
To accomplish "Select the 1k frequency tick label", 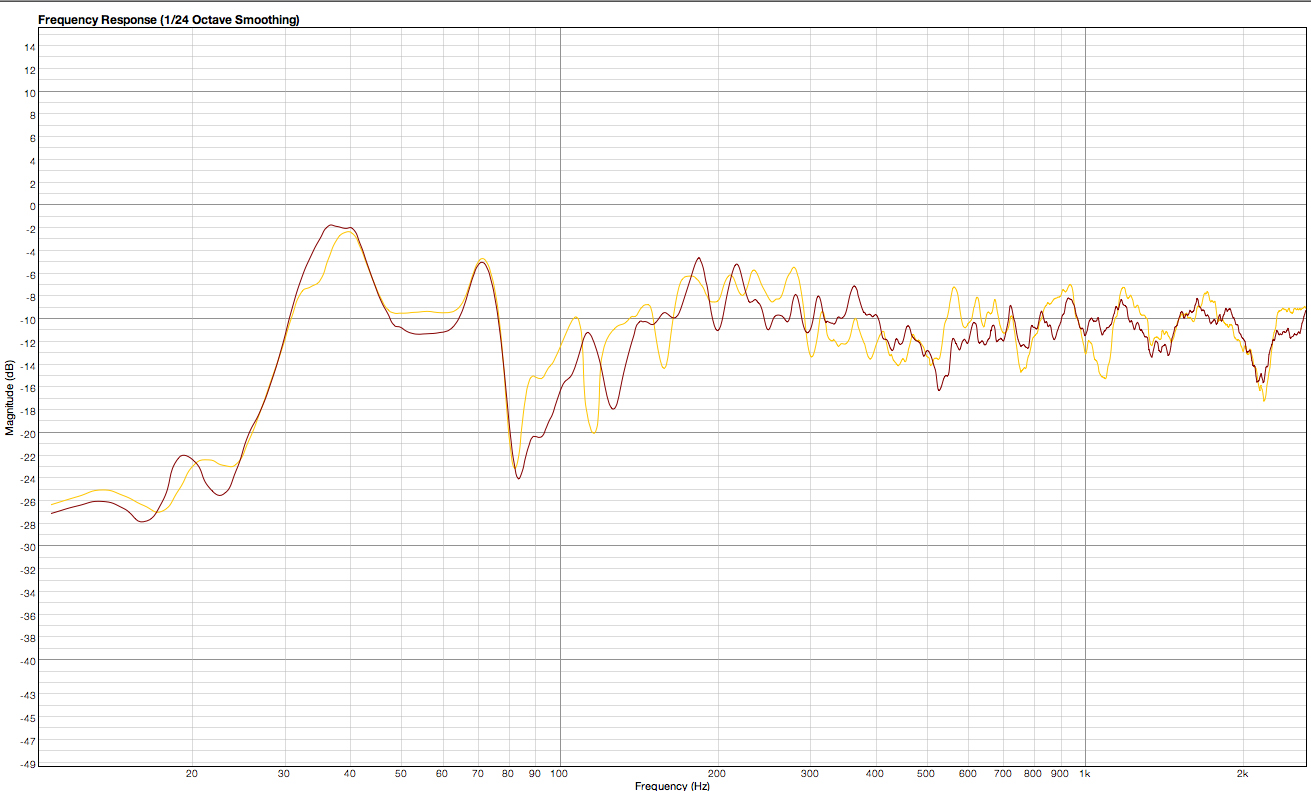I will point(1084,774).
